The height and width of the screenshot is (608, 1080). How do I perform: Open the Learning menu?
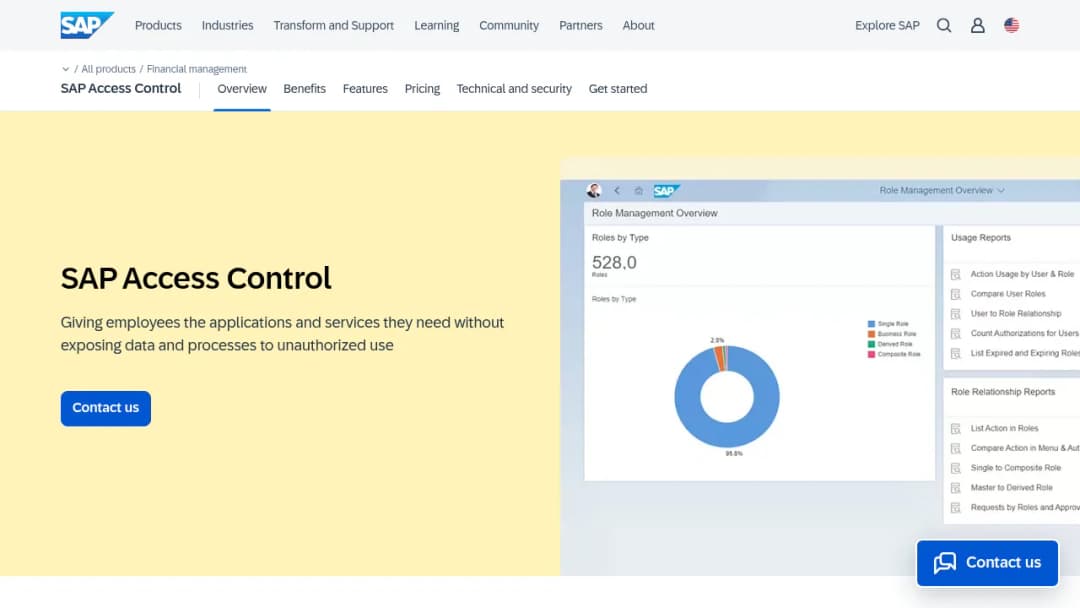click(x=437, y=25)
